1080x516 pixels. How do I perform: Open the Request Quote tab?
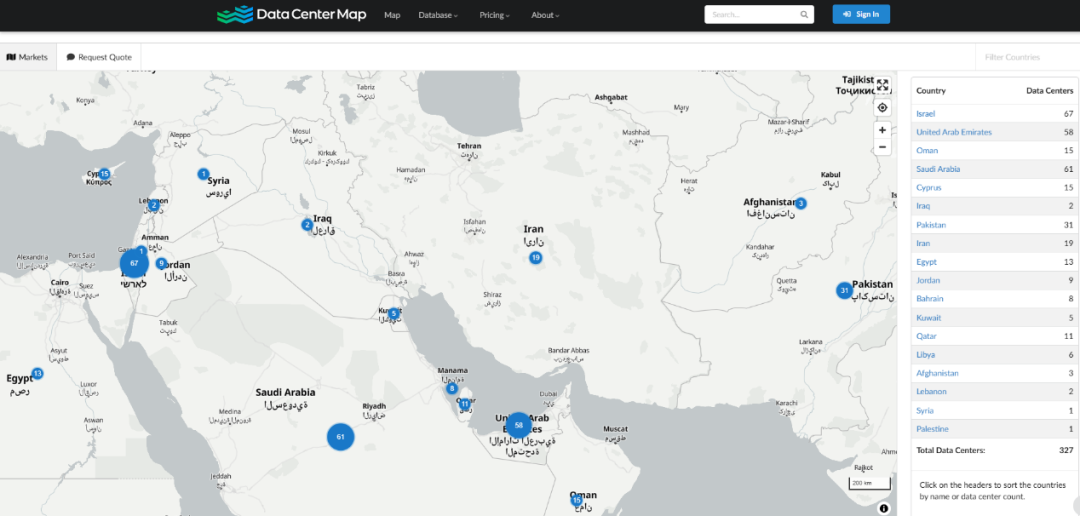[x=99, y=57]
